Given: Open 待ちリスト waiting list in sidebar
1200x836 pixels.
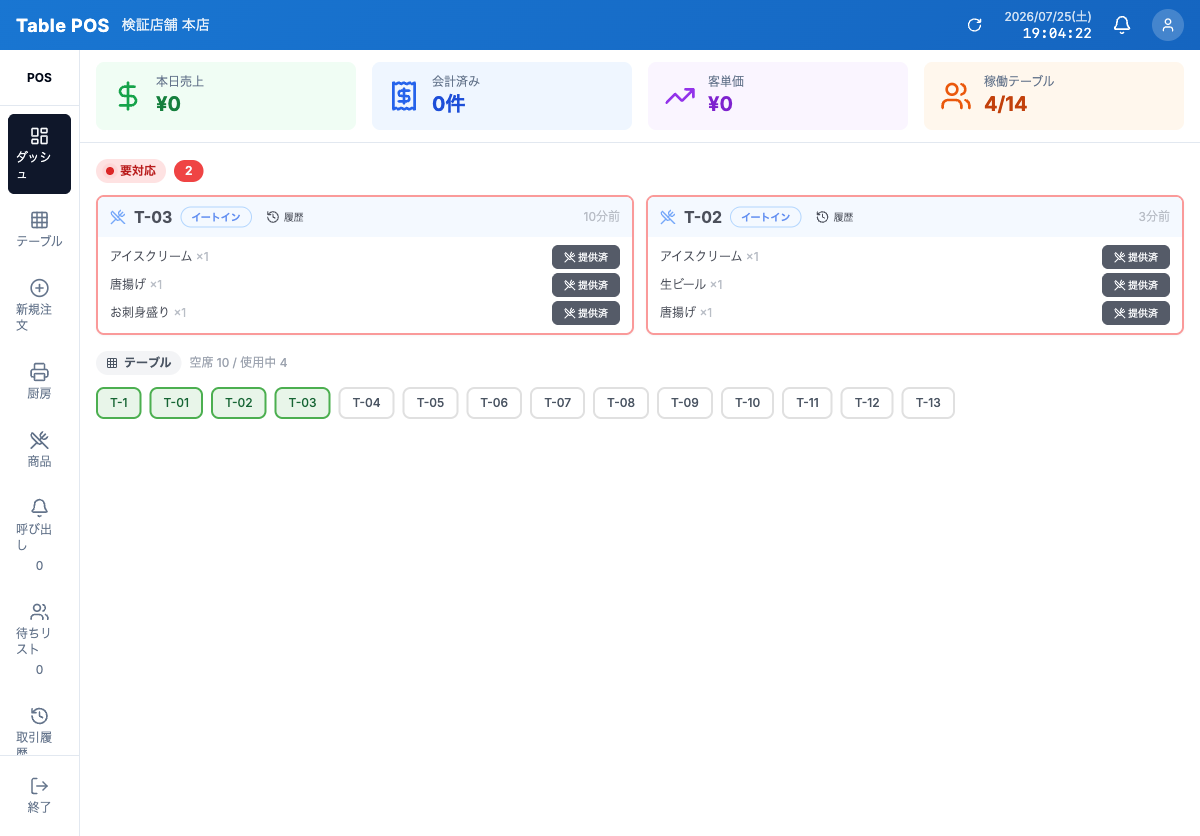Looking at the screenshot, I should point(39,640).
